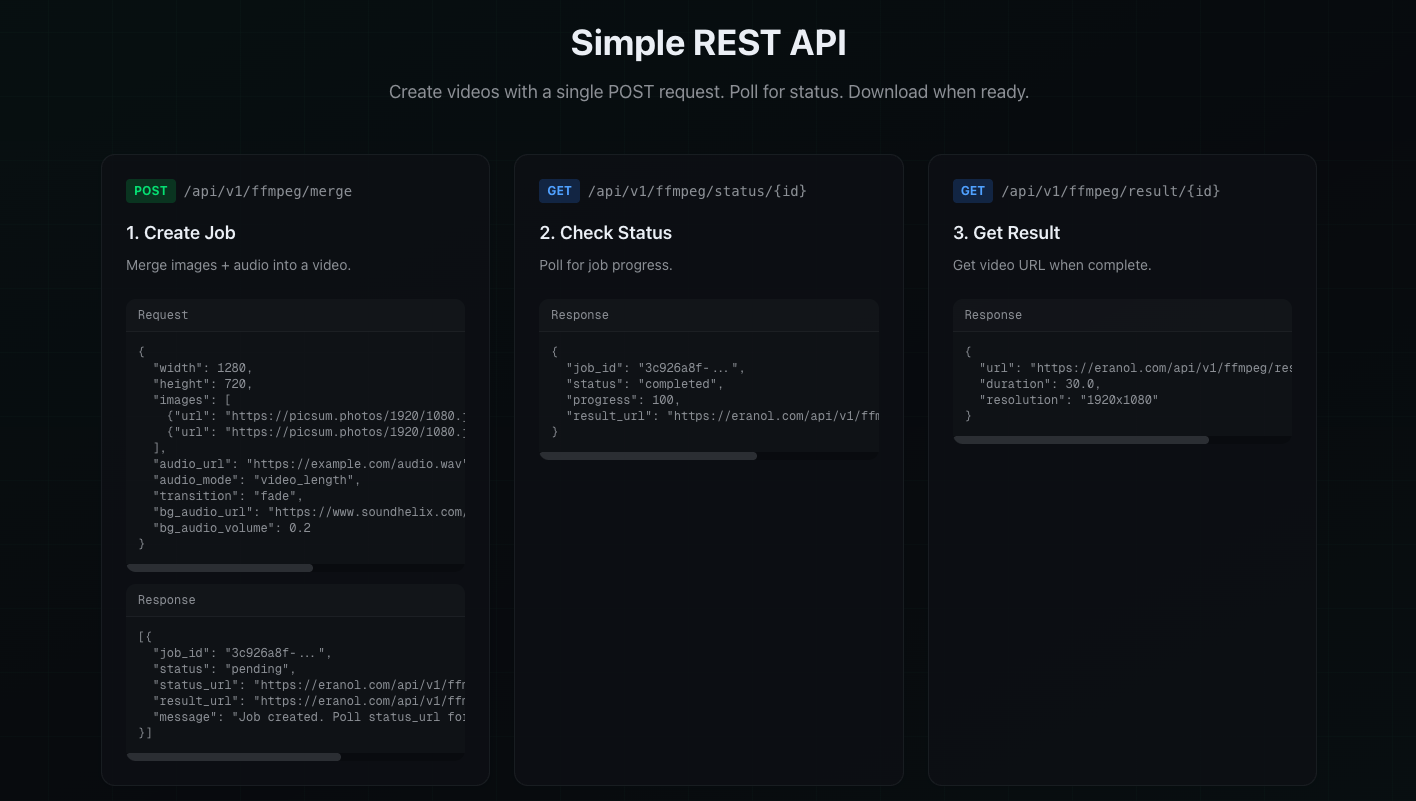
Task: Click the Response label on Get Result card
Action: coord(993,315)
